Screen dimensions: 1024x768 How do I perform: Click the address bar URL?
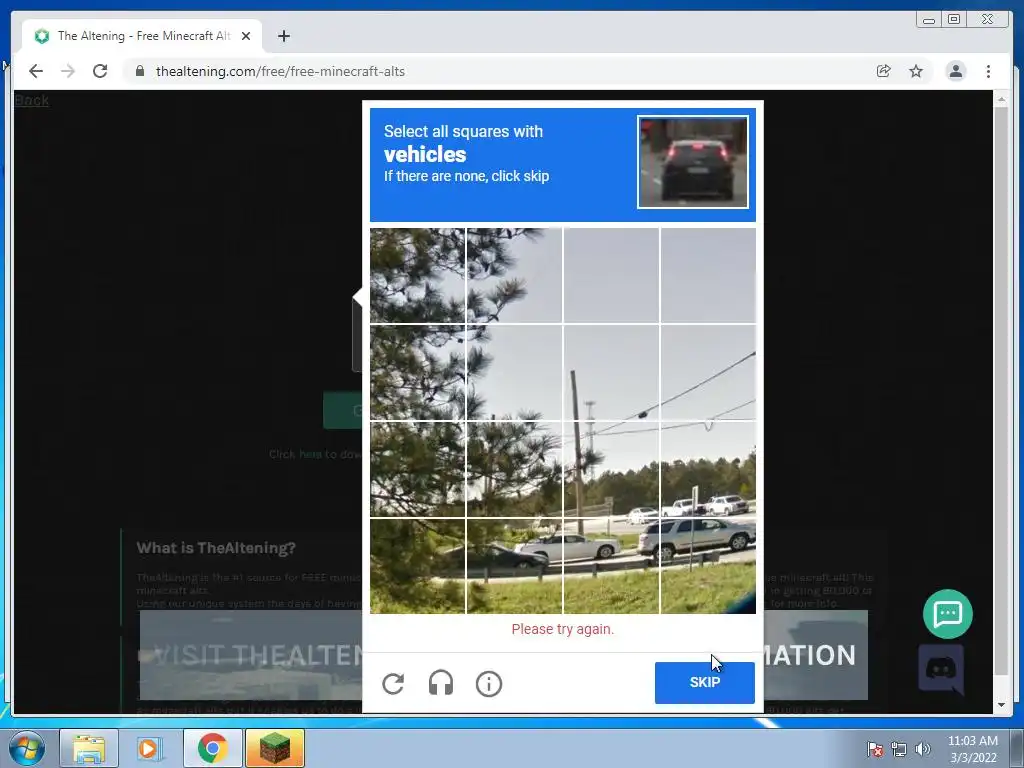click(x=280, y=71)
